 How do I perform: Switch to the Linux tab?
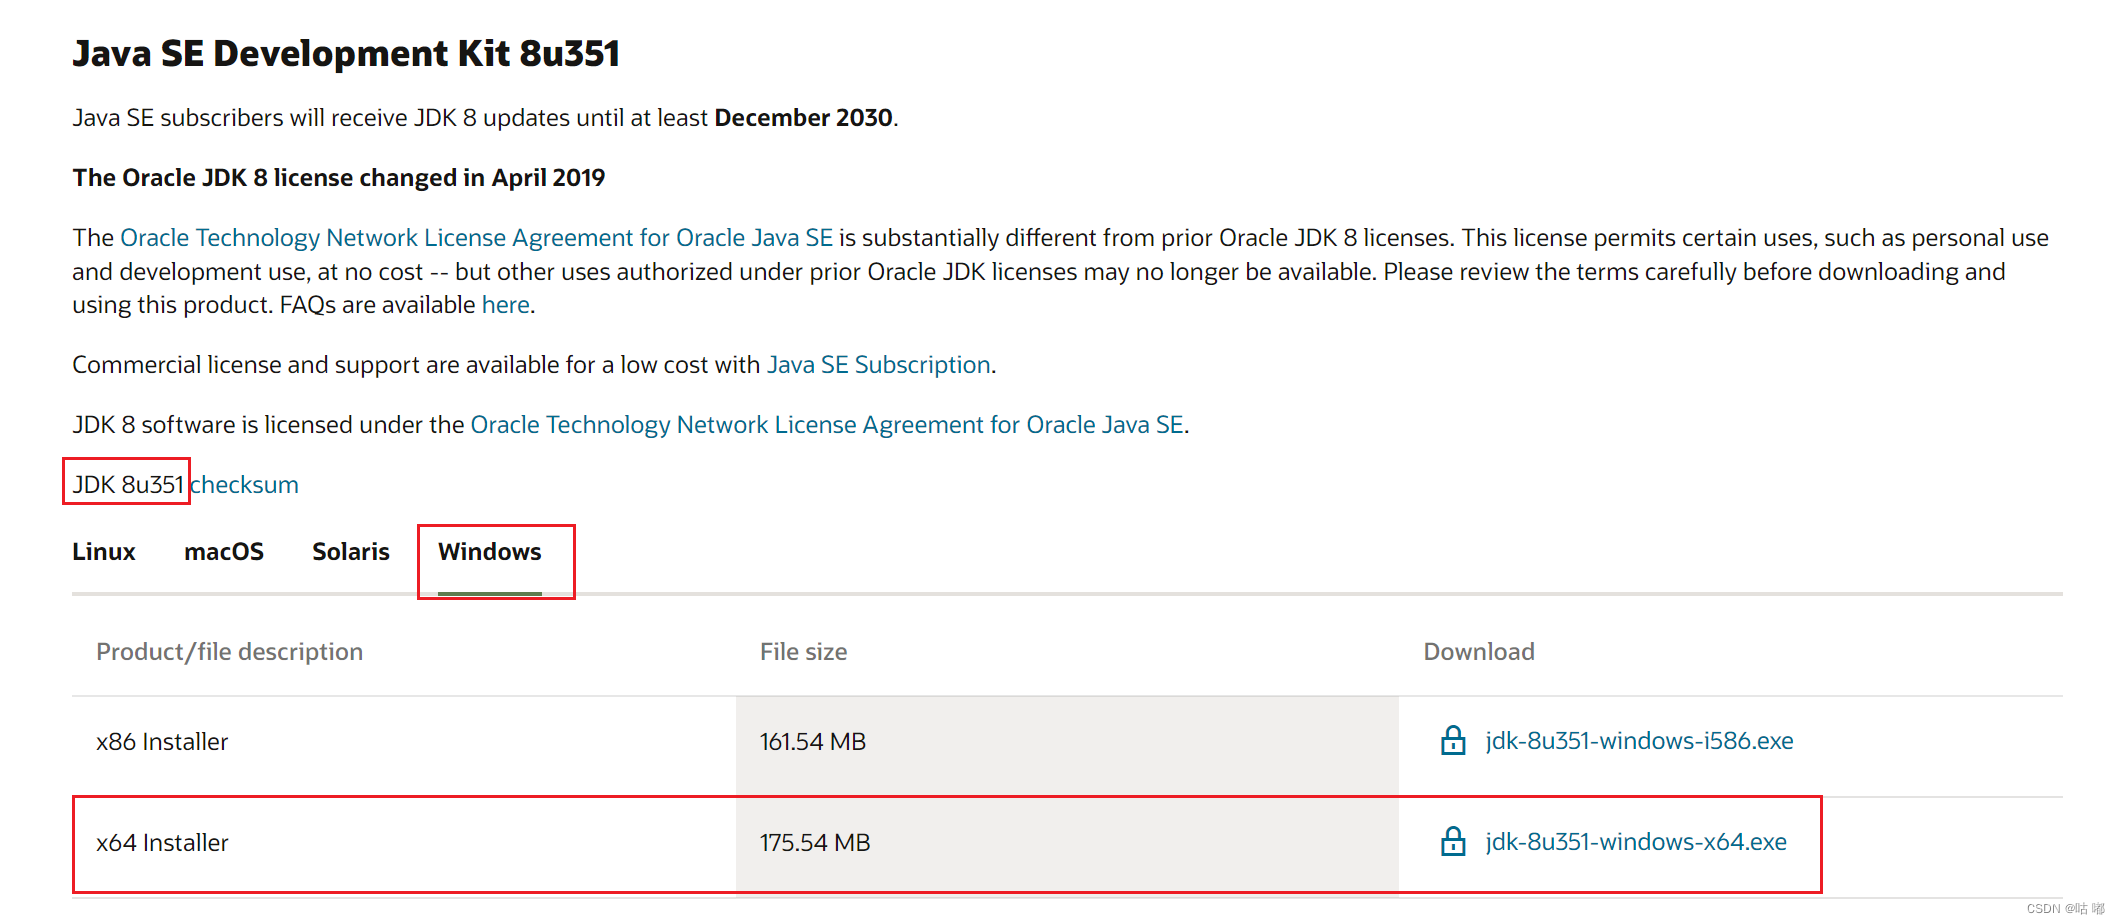(104, 552)
